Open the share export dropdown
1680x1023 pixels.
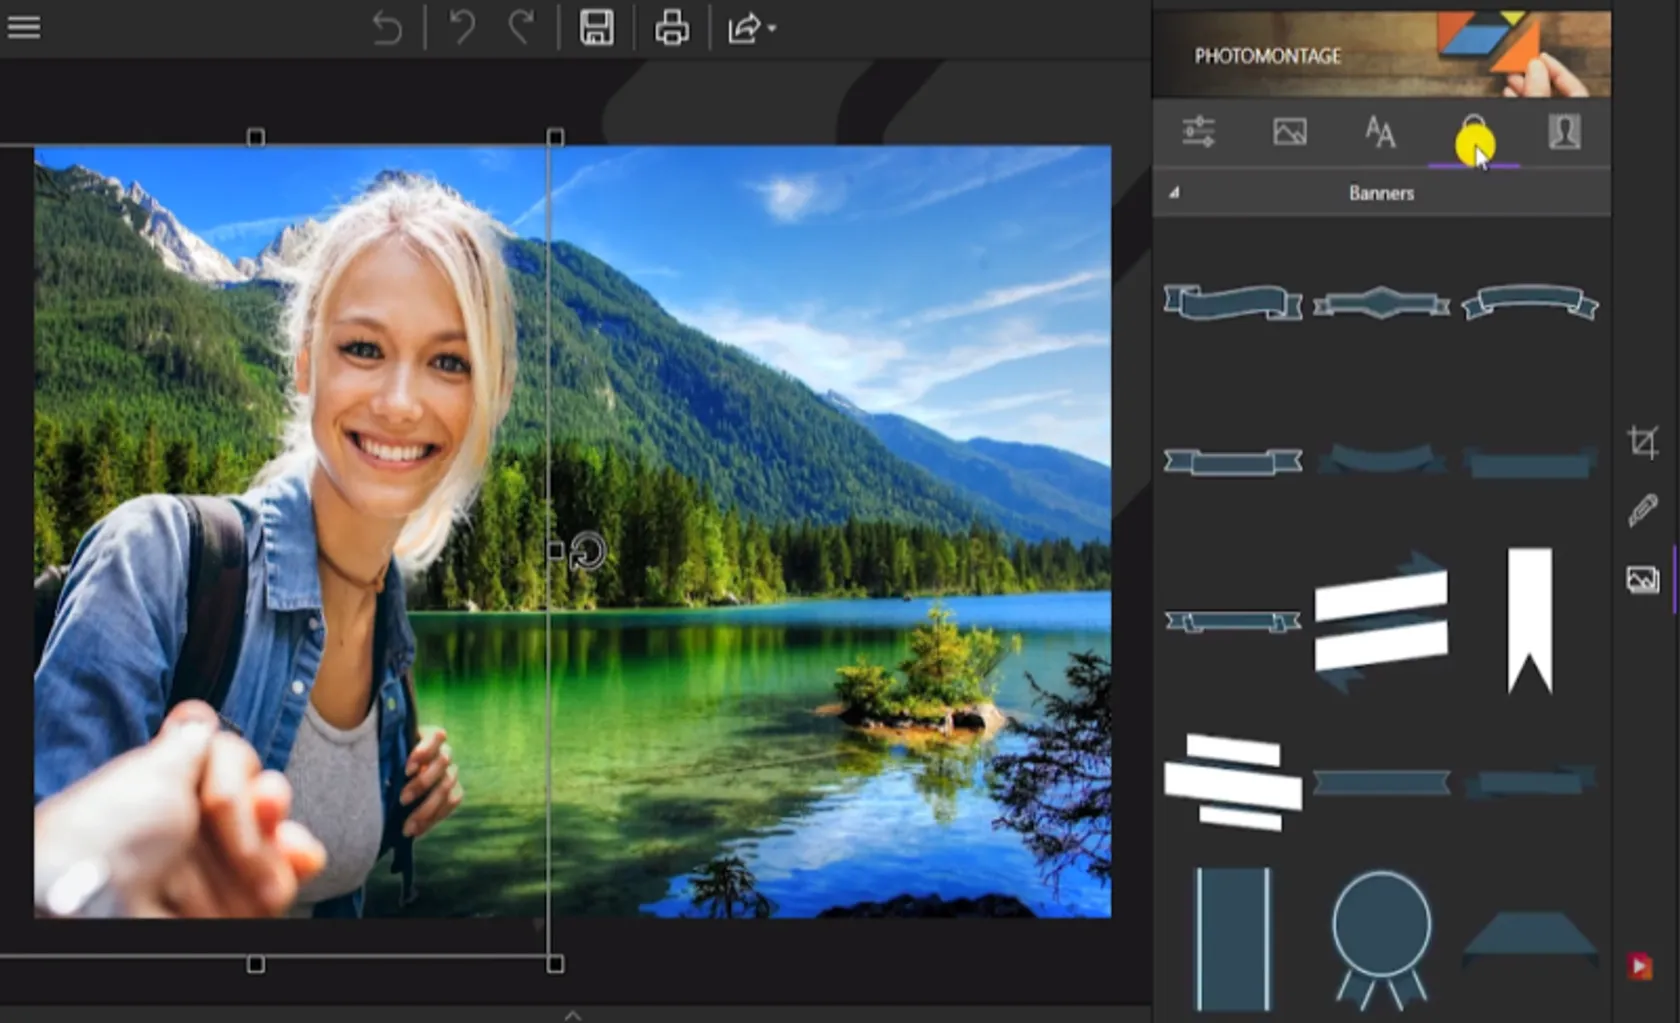751,28
